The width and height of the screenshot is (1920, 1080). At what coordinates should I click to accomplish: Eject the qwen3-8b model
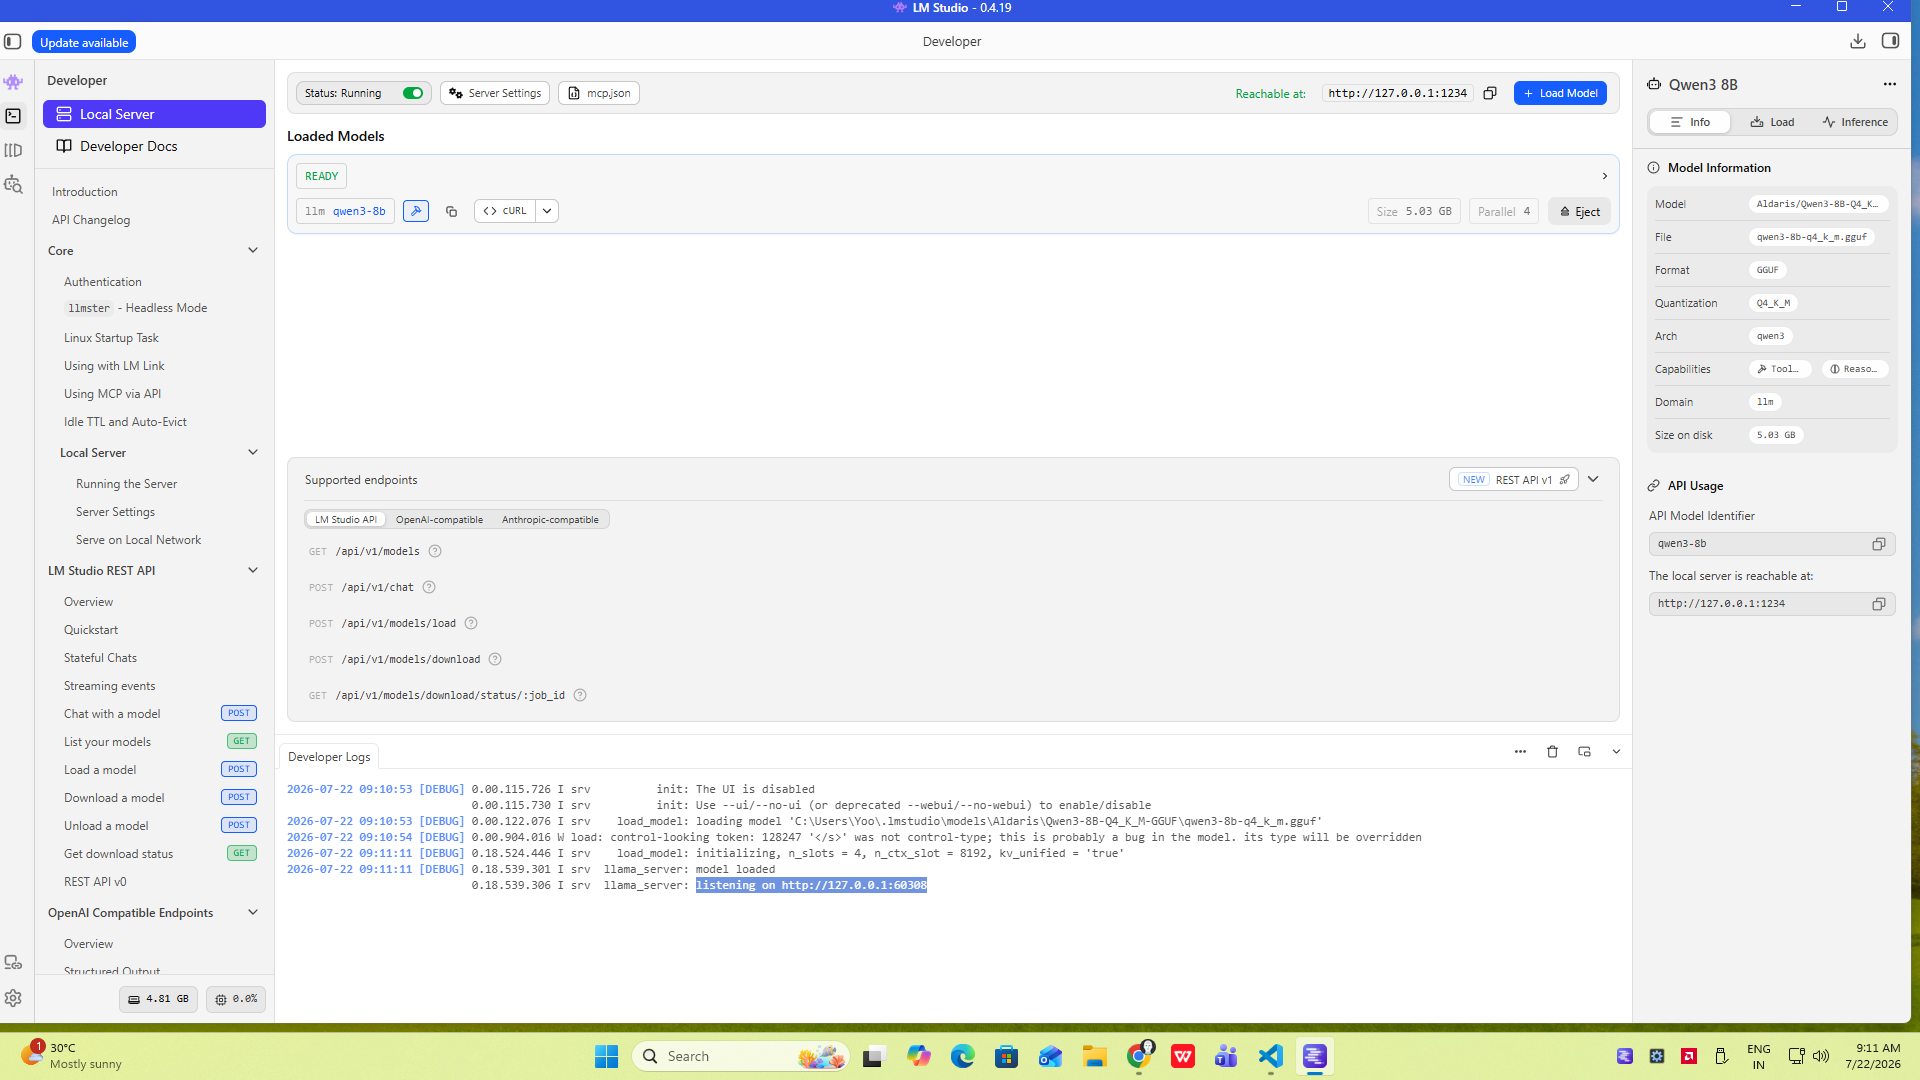(x=1580, y=211)
